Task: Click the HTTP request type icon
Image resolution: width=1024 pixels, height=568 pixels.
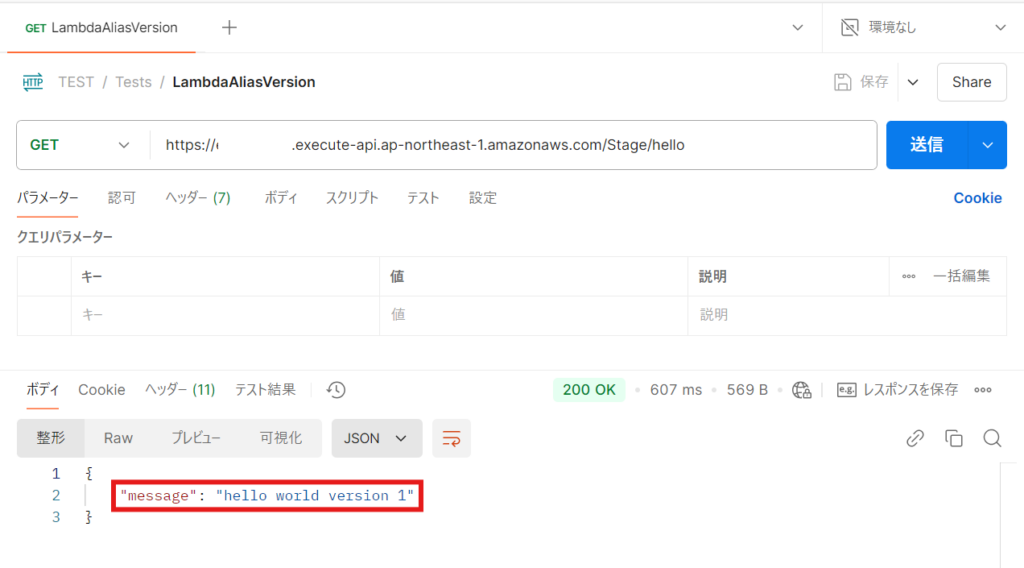Action: pos(33,82)
